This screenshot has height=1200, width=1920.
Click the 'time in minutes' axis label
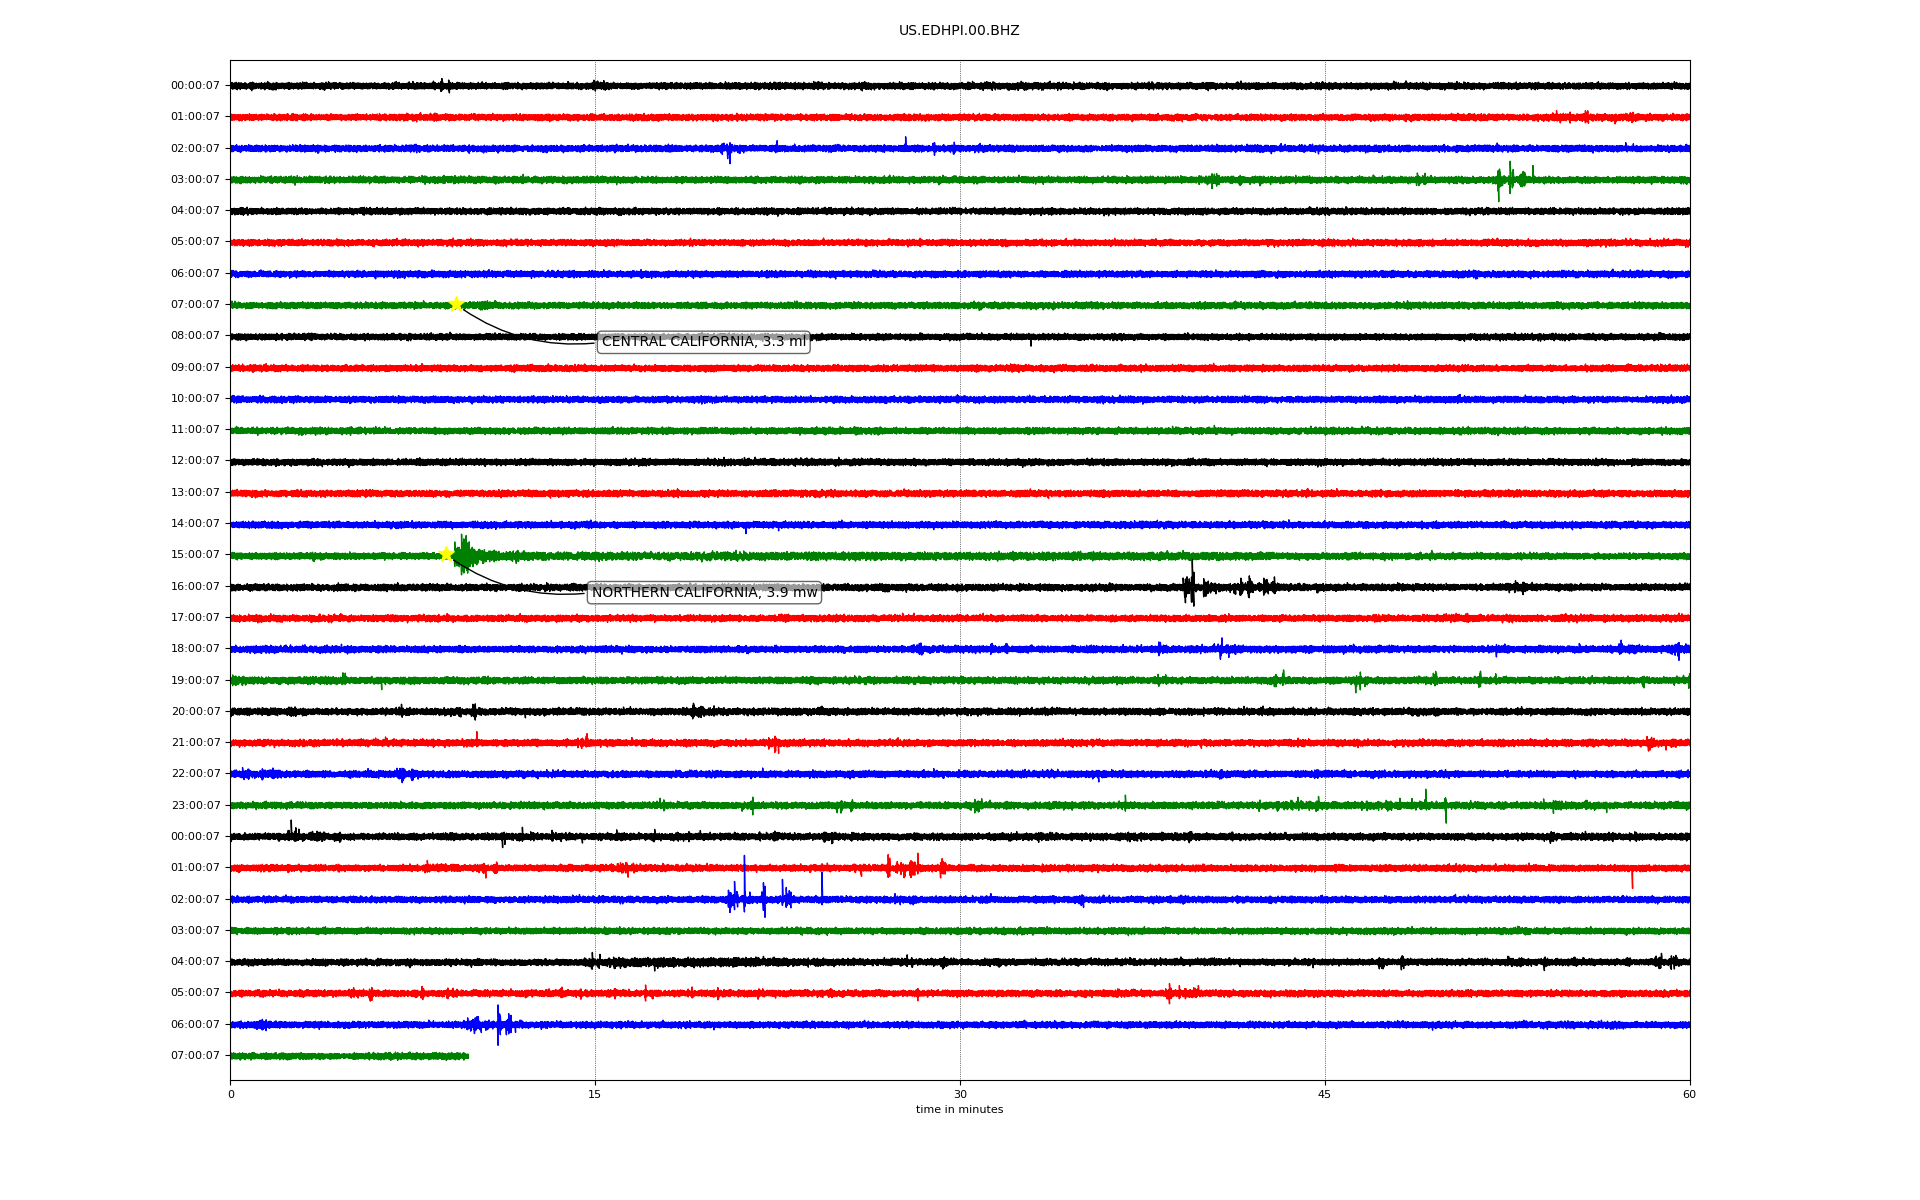tap(959, 1109)
